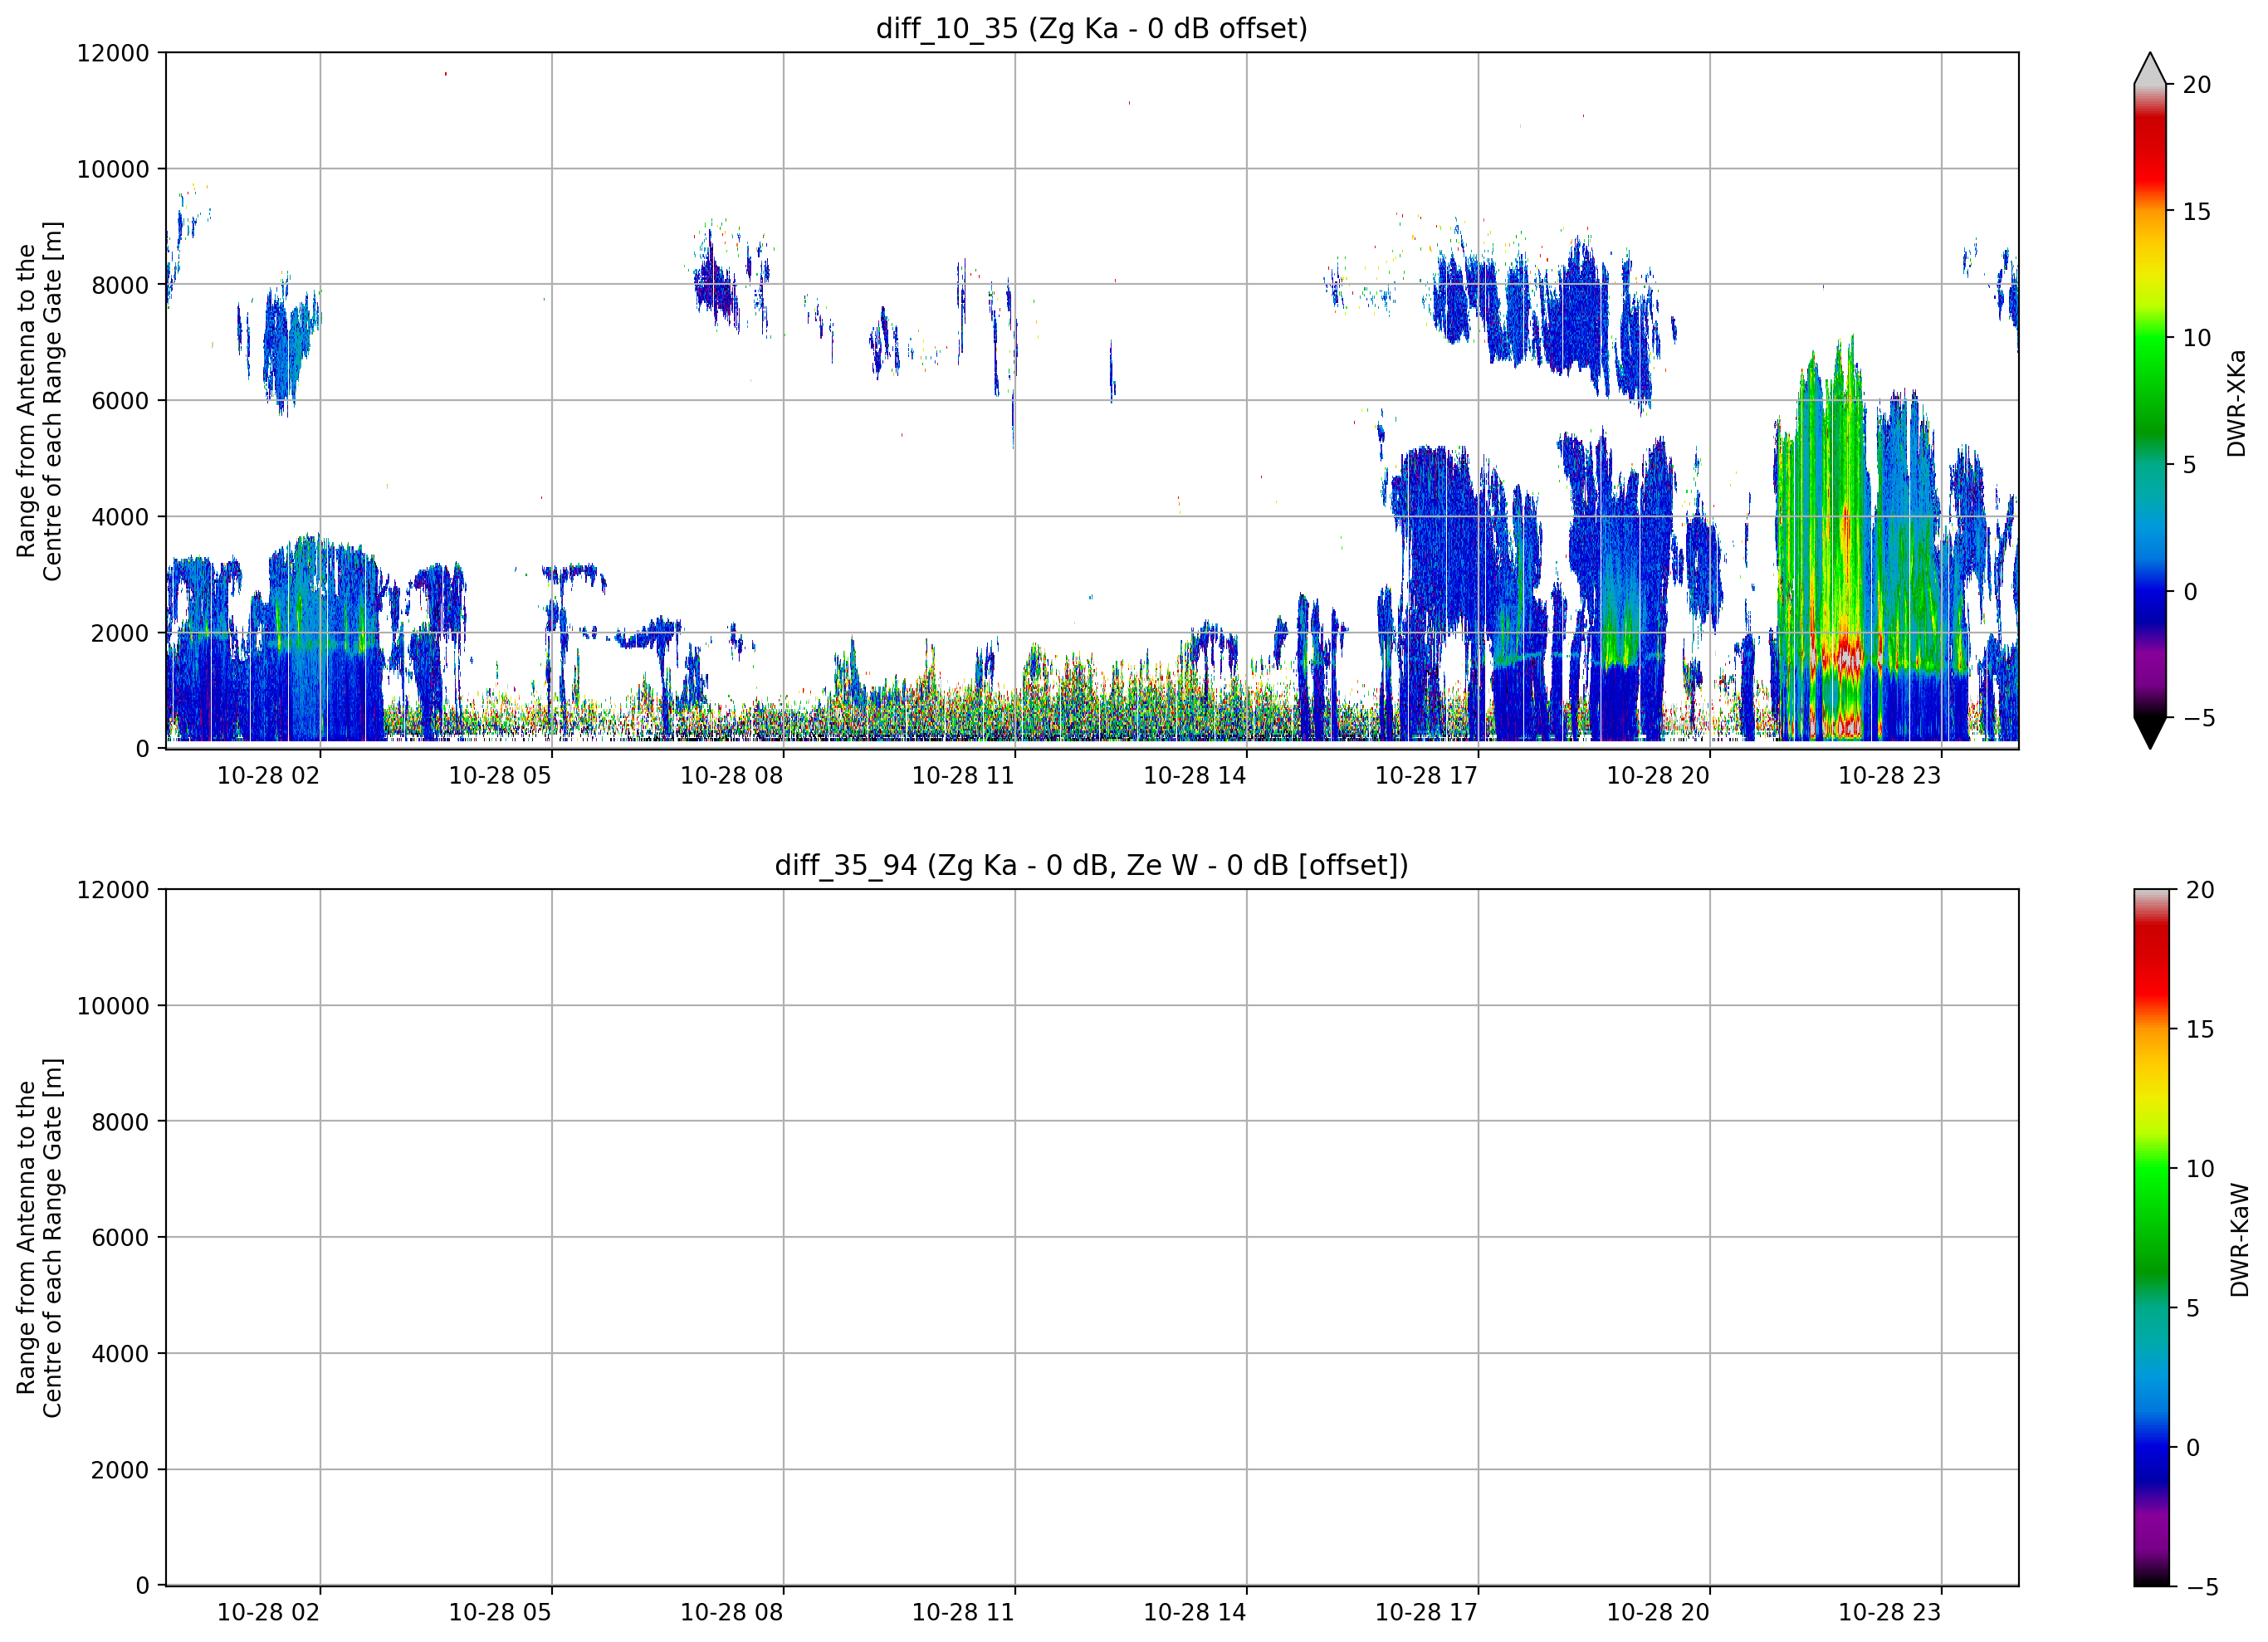Click the black lower arrow of top colorbar
The height and width of the screenshot is (1642, 2268).
[2149, 732]
